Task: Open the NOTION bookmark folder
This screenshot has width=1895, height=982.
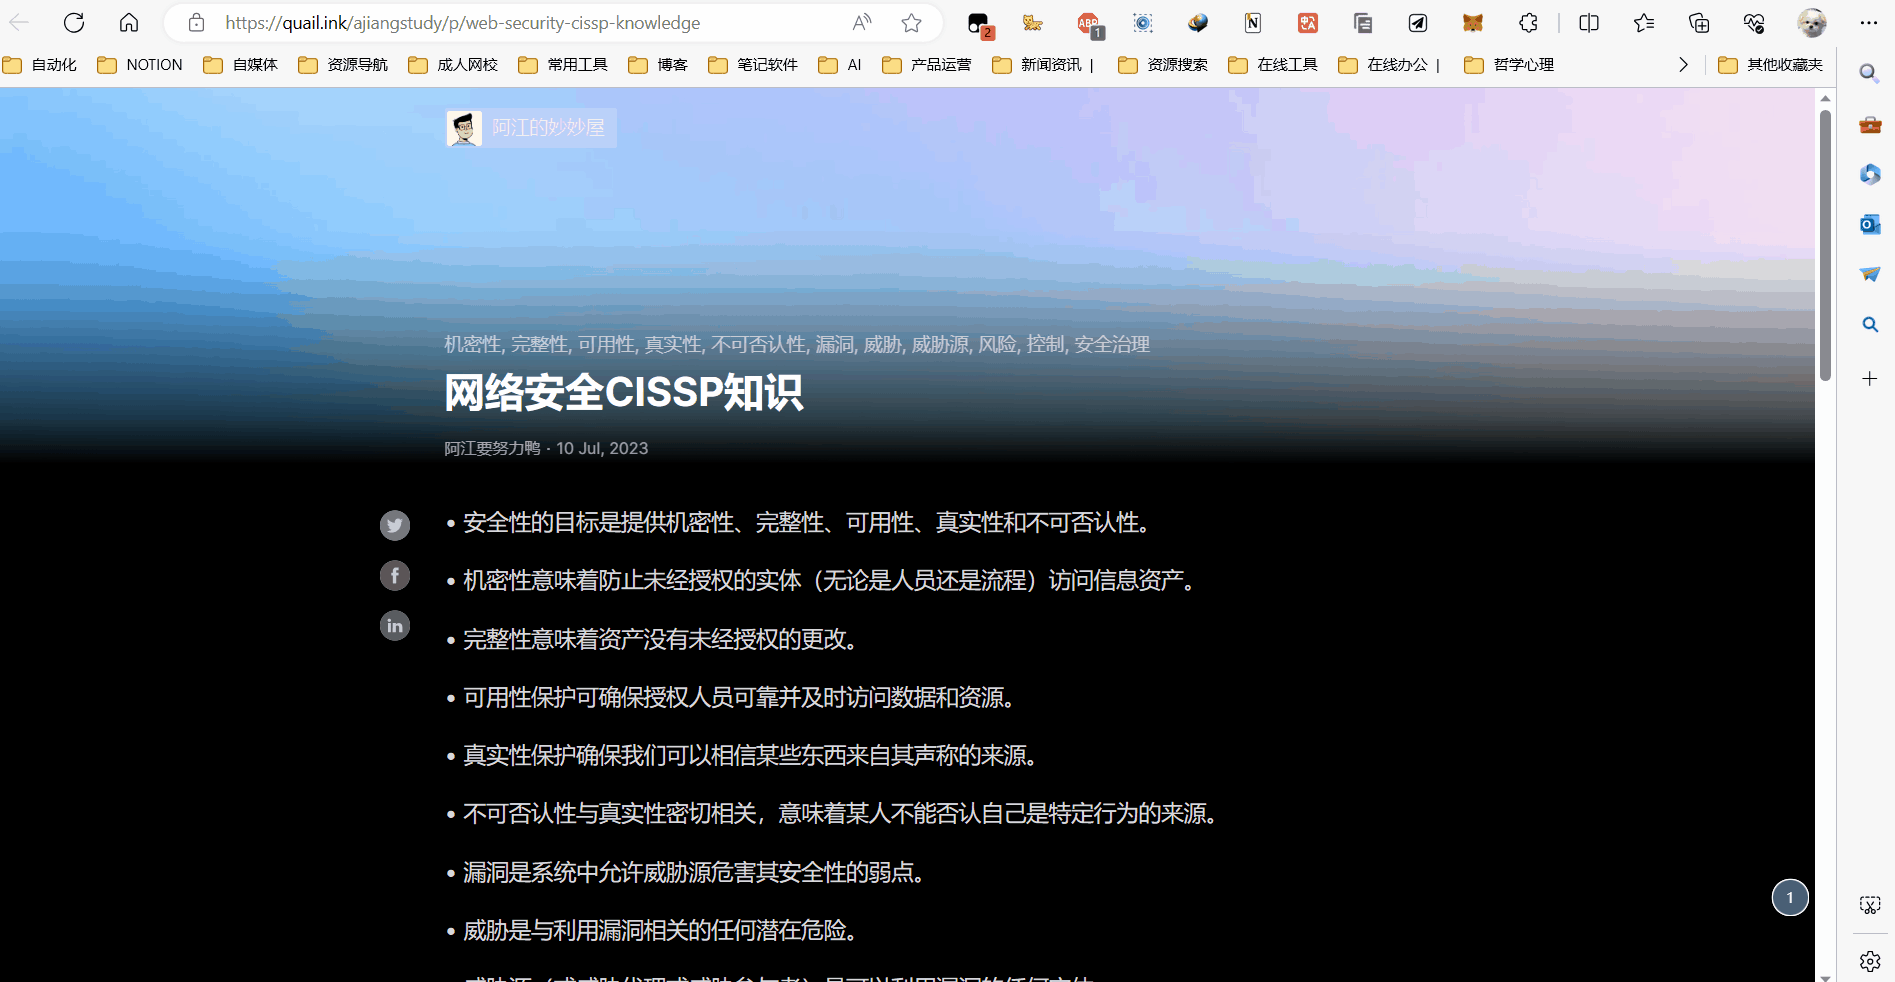Action: pos(141,65)
